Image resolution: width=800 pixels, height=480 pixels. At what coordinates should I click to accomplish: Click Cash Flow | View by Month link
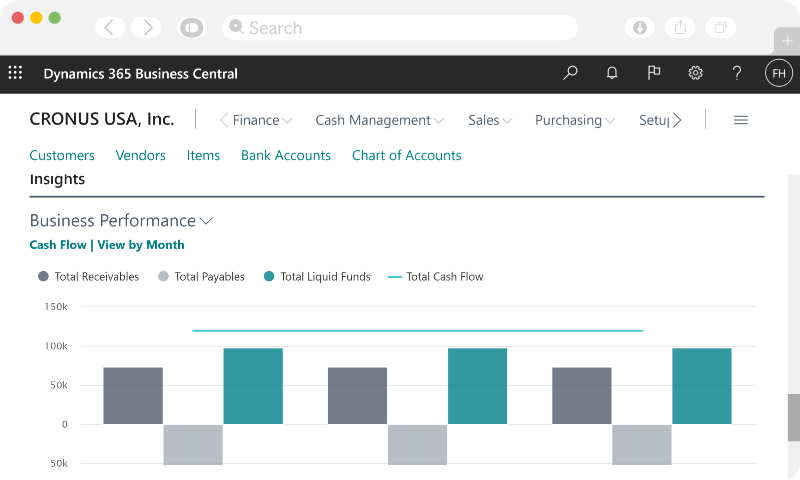(107, 245)
